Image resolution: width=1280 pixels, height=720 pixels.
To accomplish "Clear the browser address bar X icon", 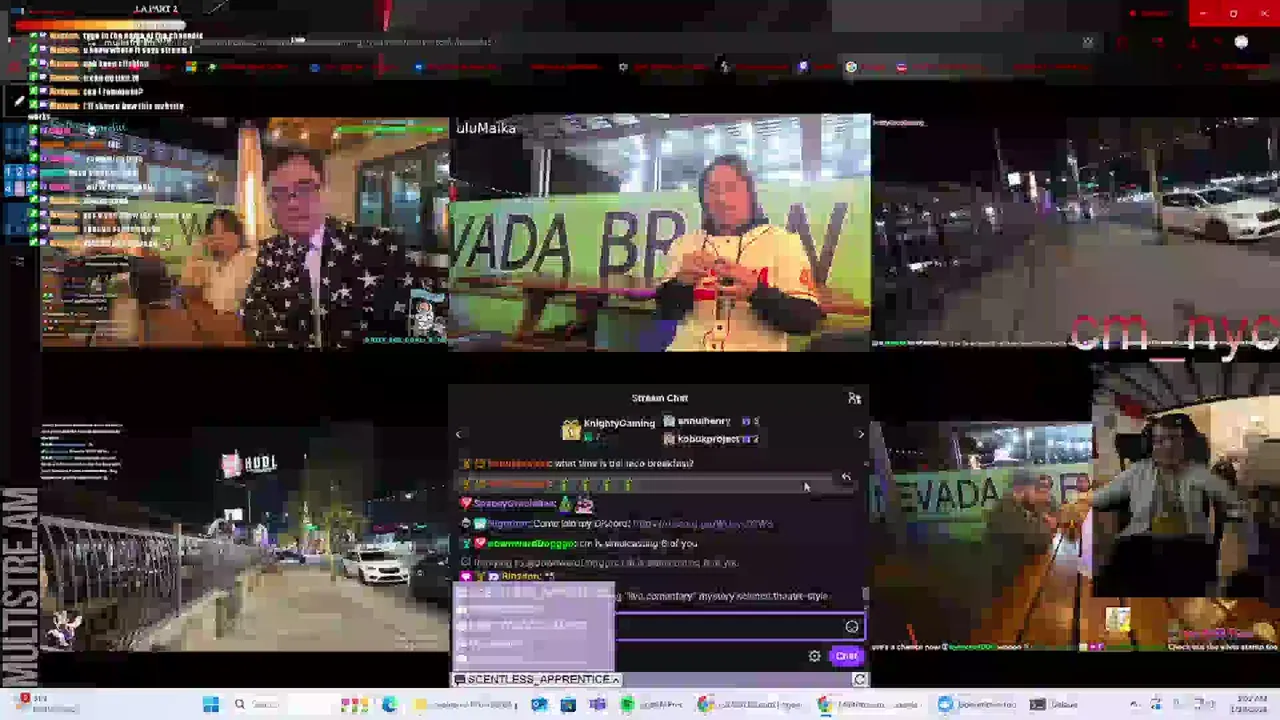I will 1088,42.
